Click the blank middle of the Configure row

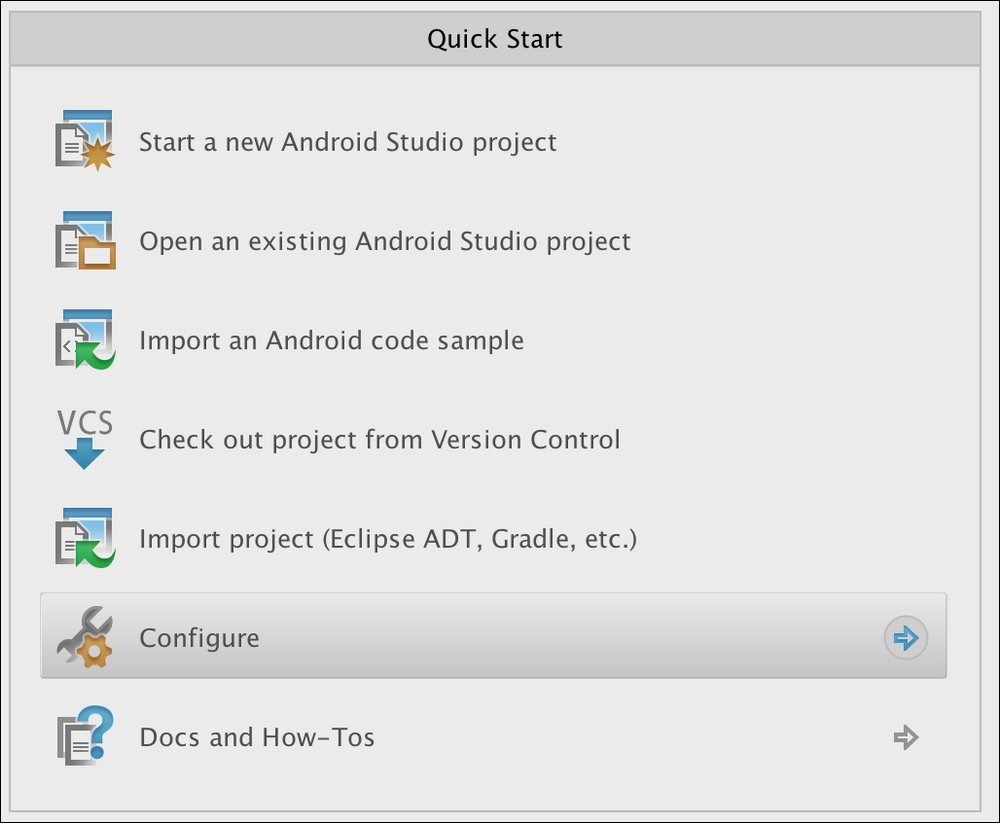pos(568,635)
